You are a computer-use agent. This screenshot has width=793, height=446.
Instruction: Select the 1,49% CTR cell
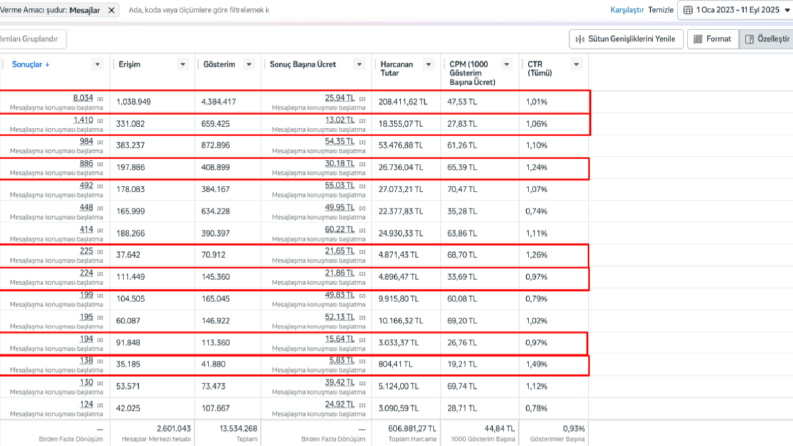pos(536,364)
